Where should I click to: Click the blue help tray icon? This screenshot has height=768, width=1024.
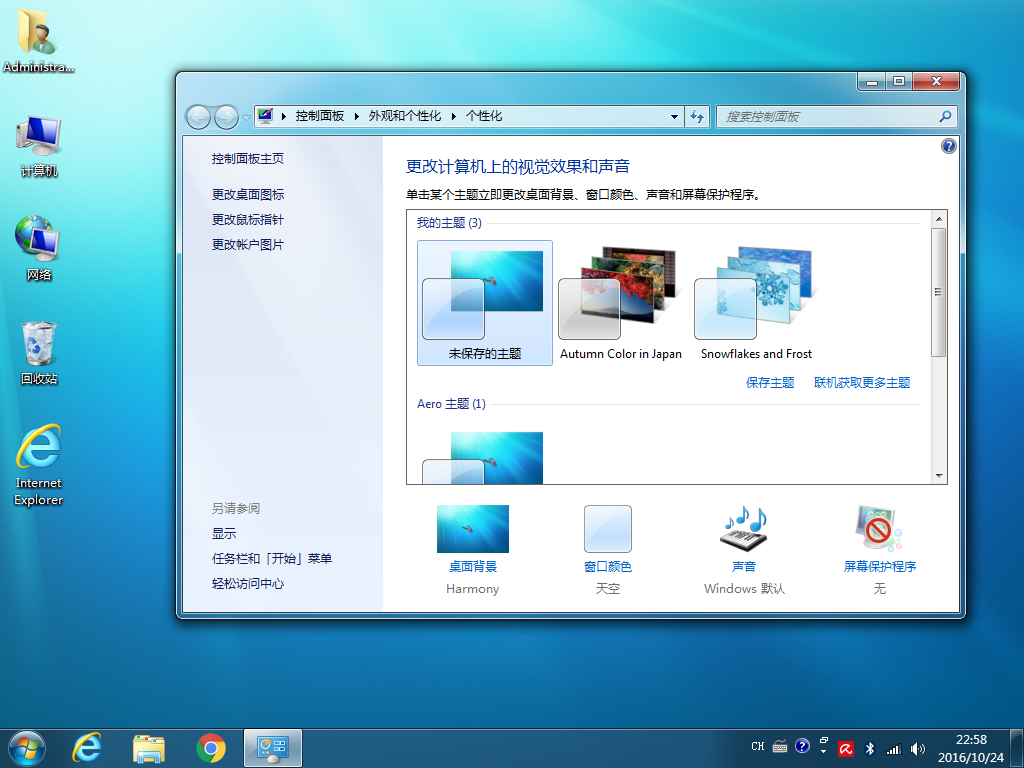click(x=803, y=746)
